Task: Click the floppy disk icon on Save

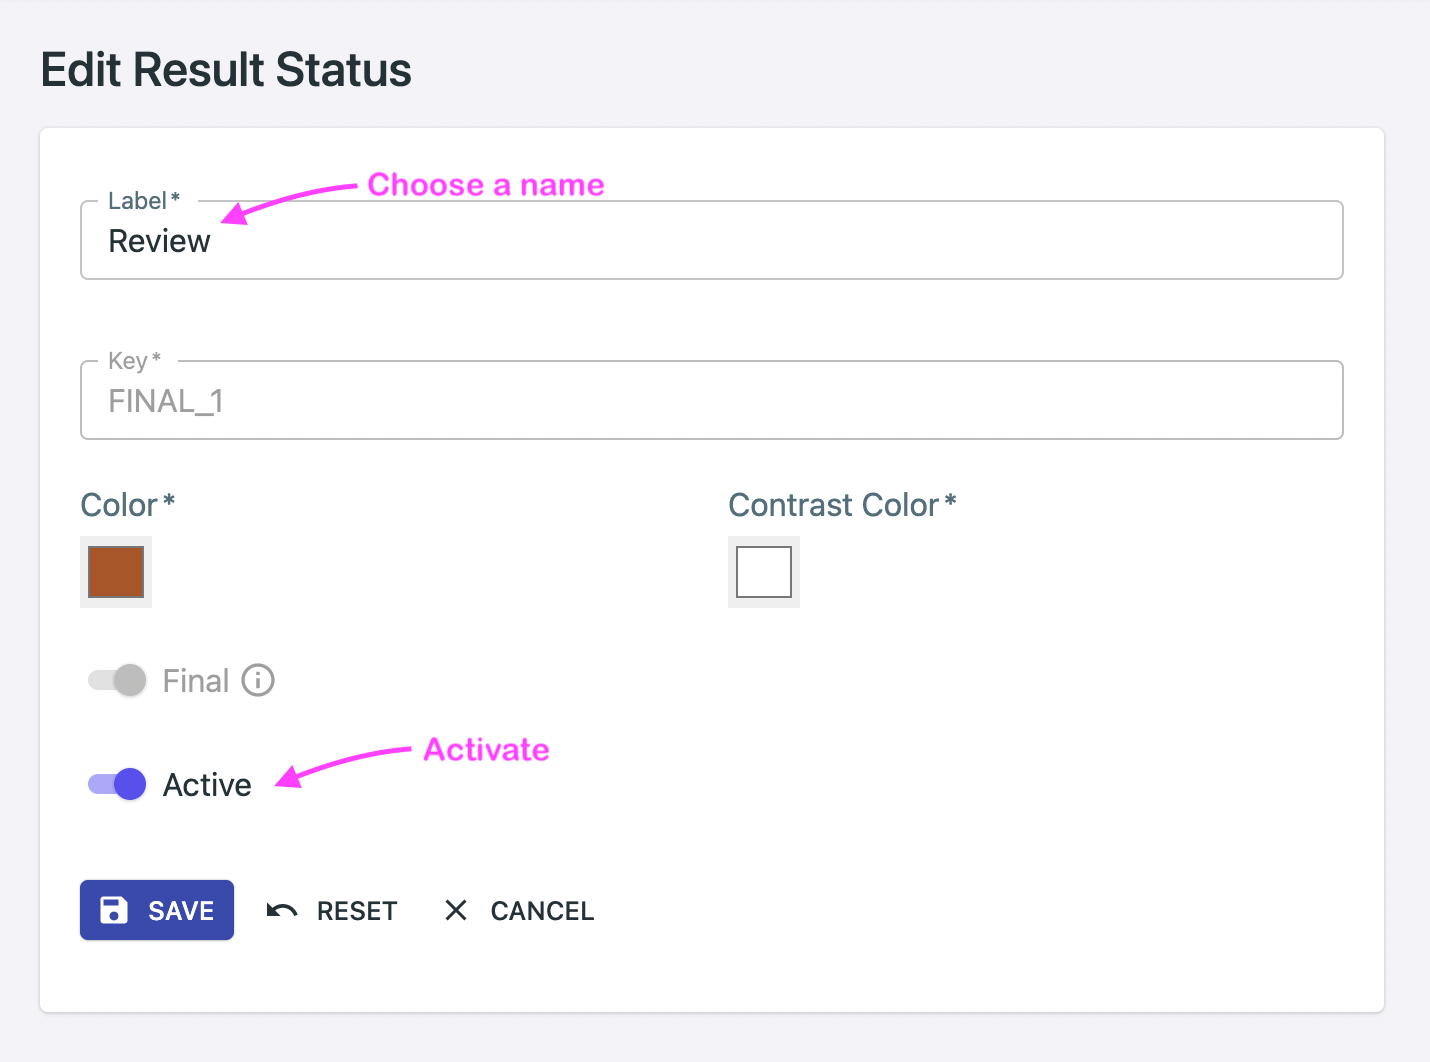Action: click(114, 910)
